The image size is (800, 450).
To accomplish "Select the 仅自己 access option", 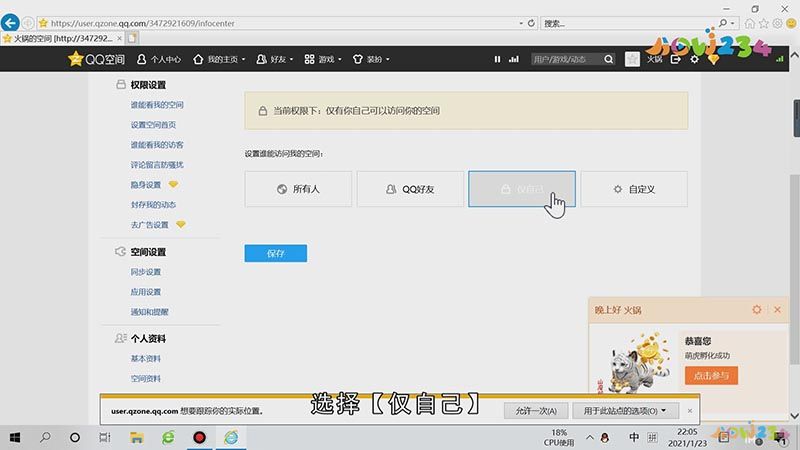I will 522,189.
